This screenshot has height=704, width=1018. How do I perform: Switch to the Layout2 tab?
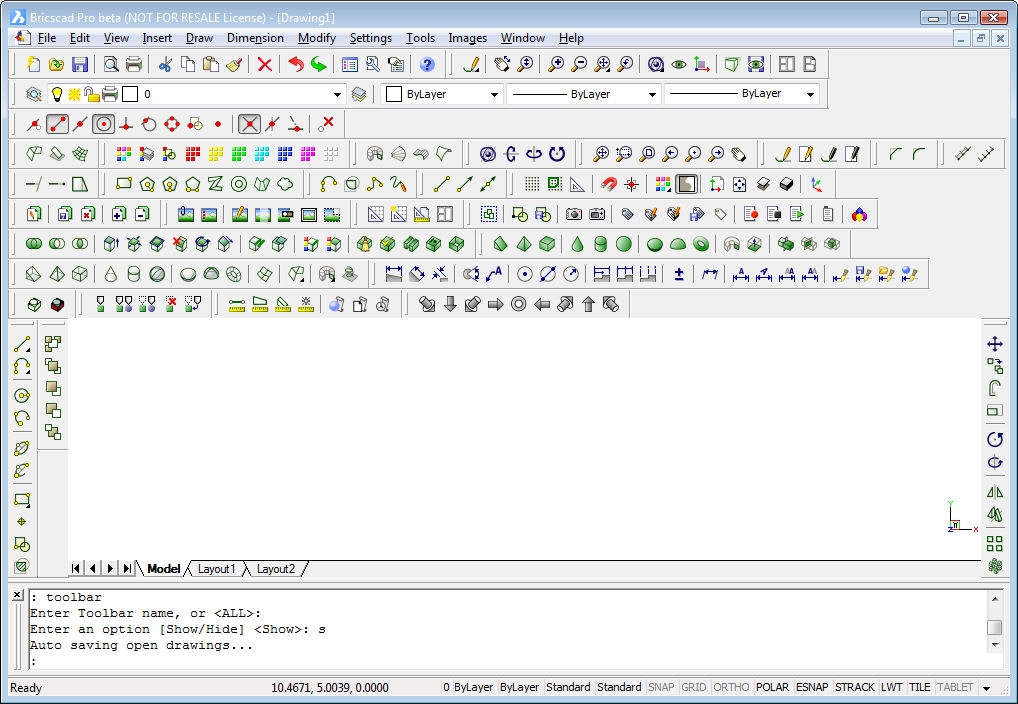pos(275,569)
